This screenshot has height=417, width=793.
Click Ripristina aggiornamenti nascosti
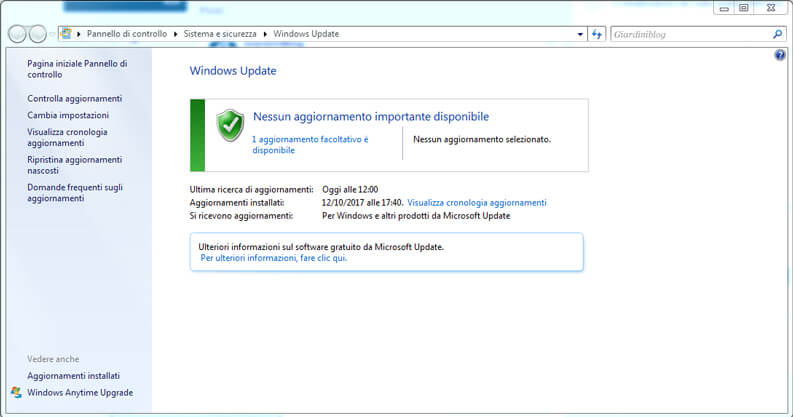[x=74, y=165]
